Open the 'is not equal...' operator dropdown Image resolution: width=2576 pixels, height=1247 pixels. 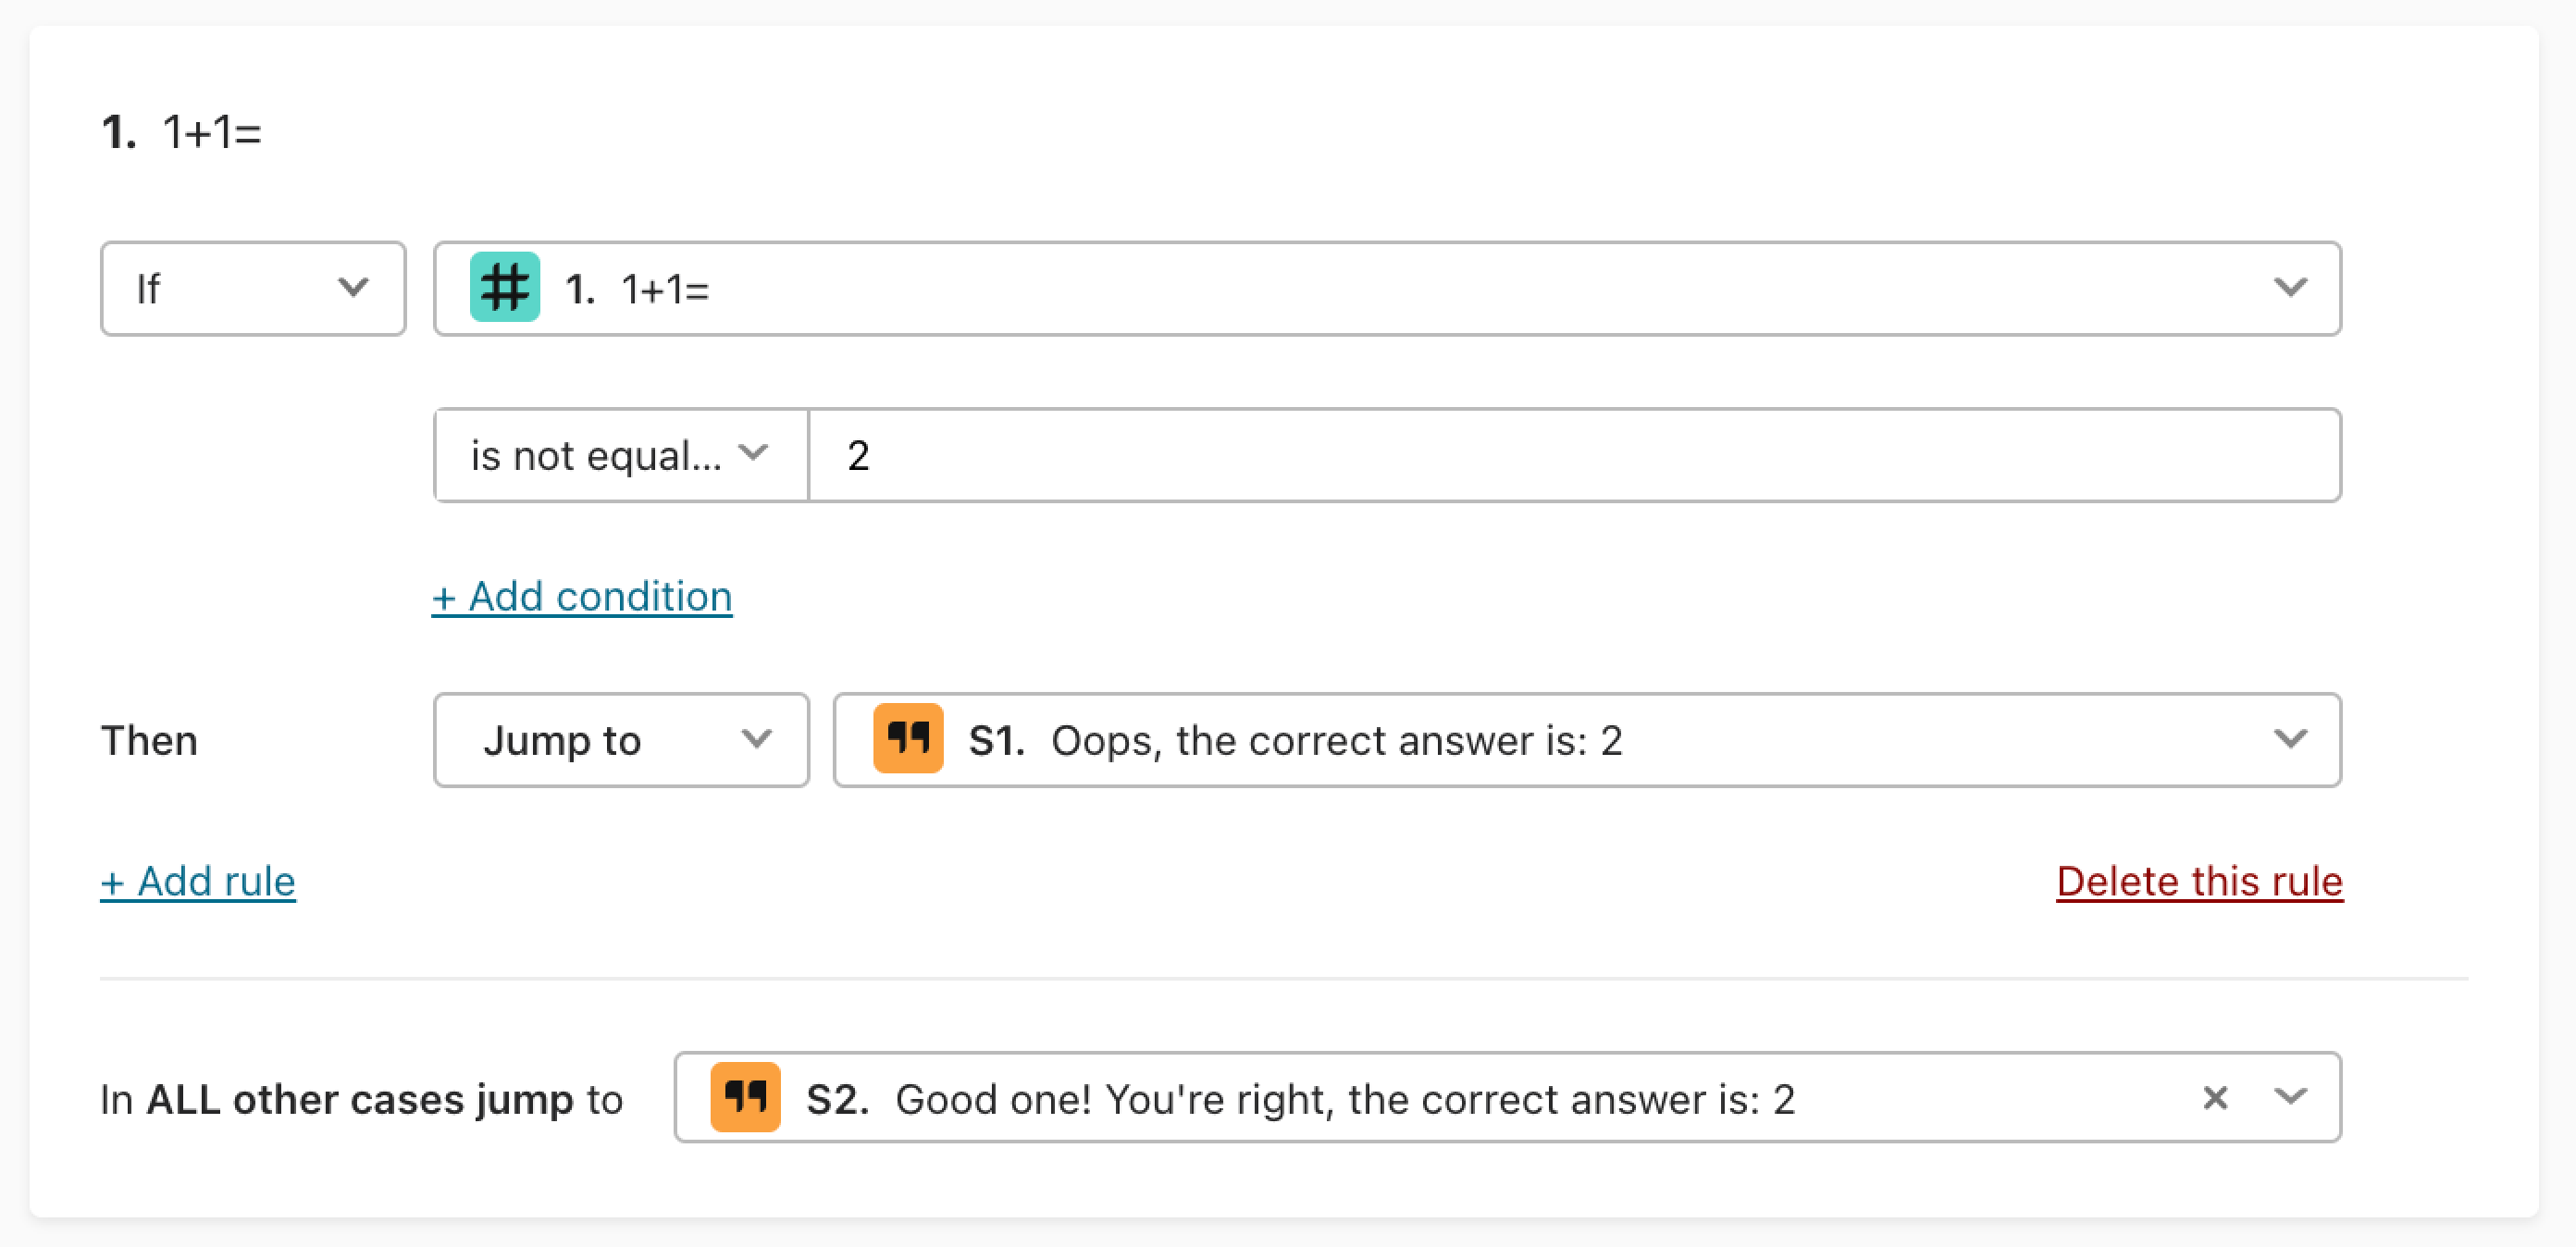point(621,455)
